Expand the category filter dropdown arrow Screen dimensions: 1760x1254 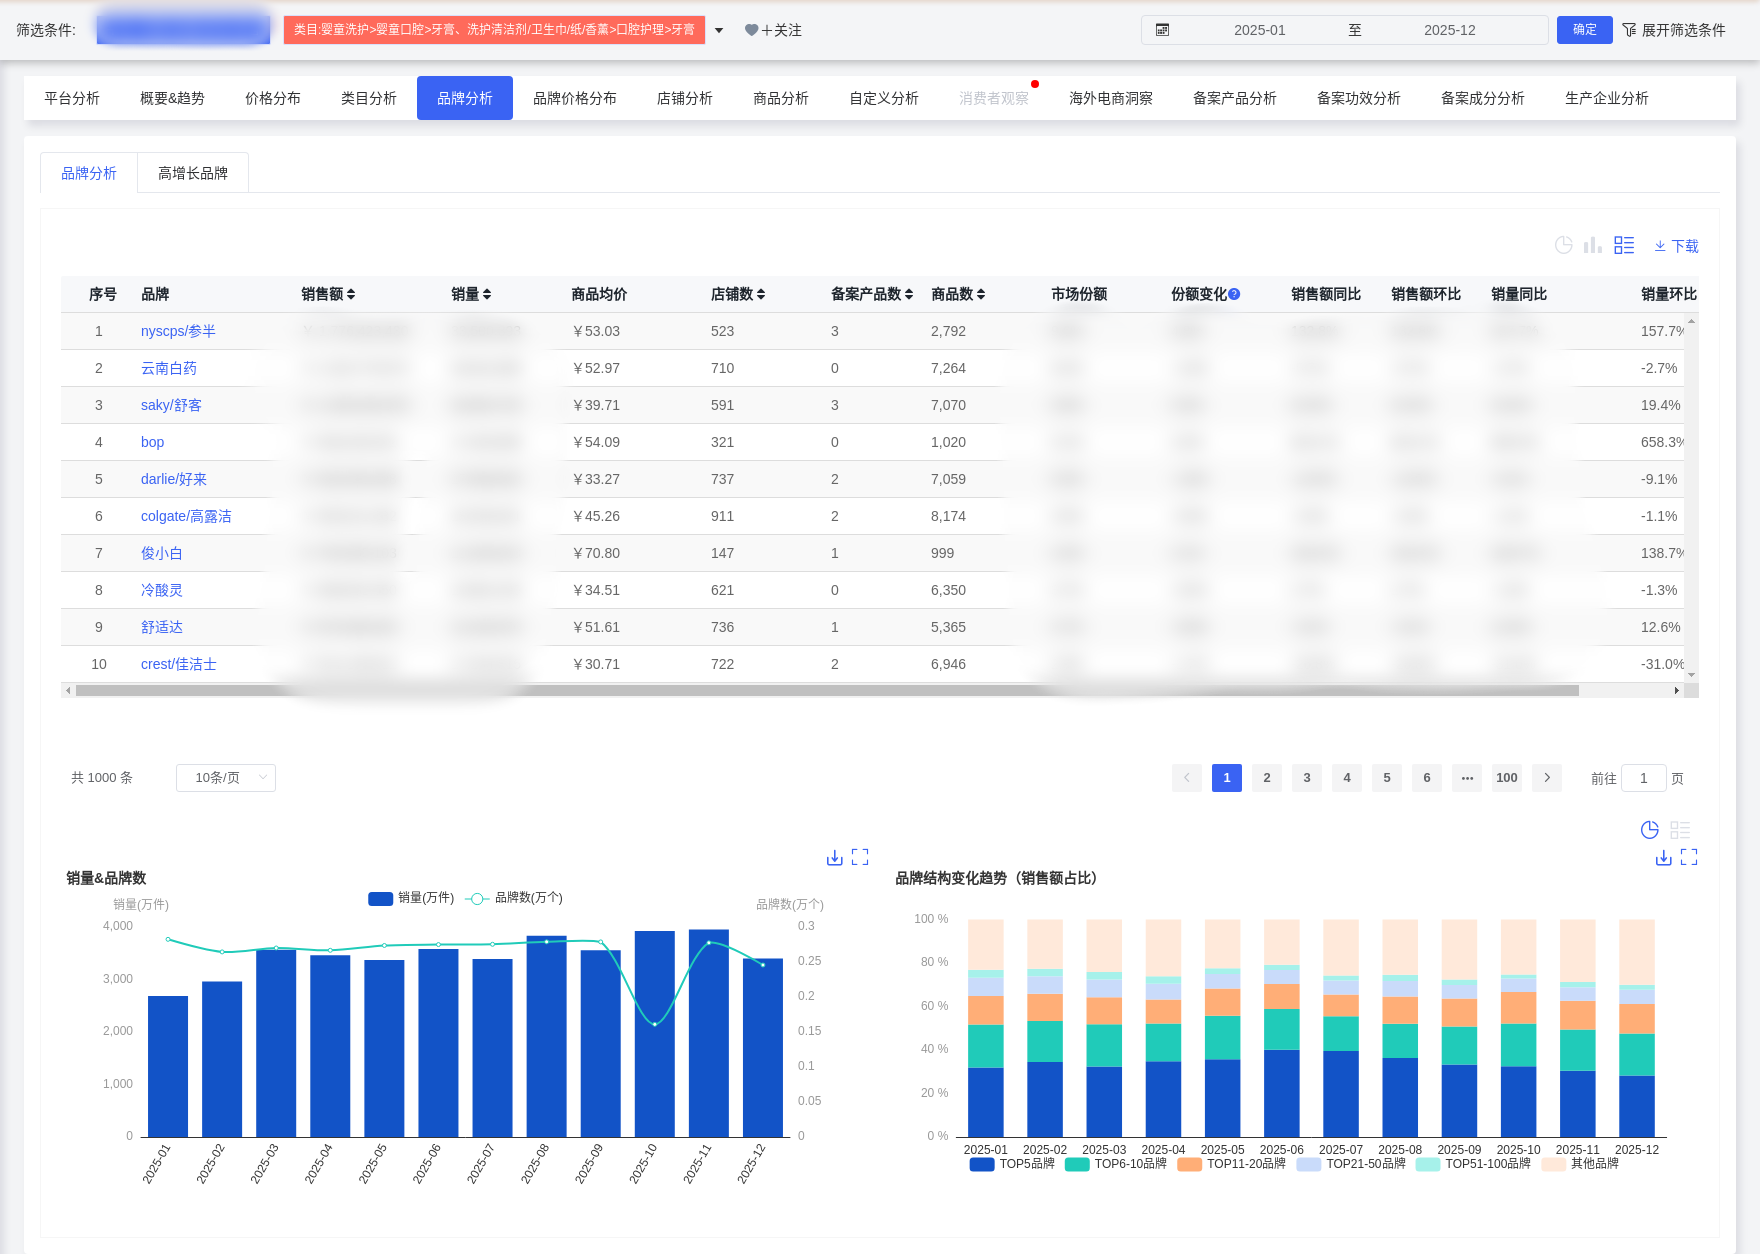click(x=719, y=30)
